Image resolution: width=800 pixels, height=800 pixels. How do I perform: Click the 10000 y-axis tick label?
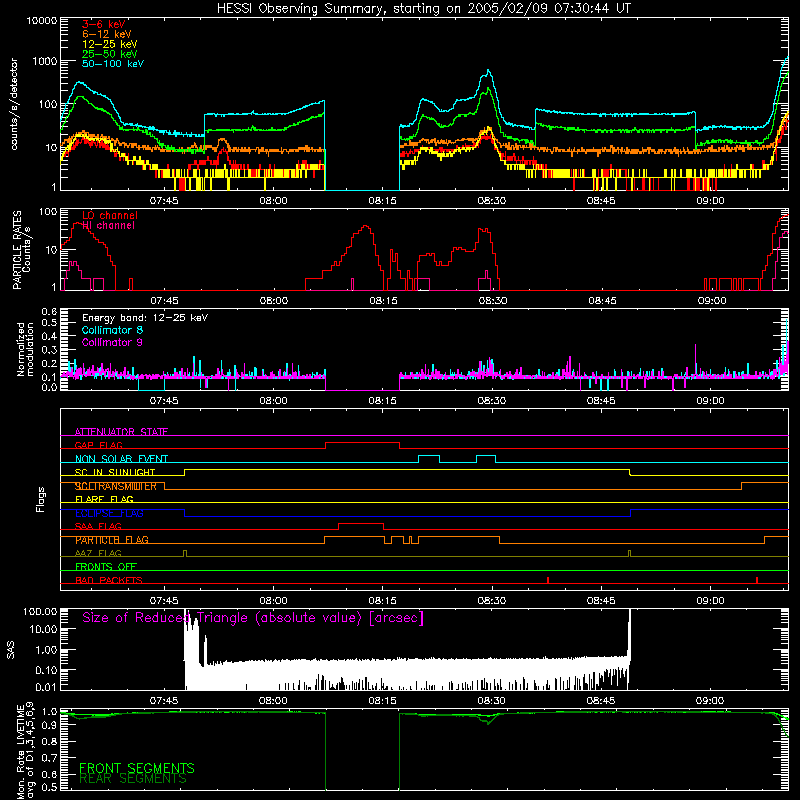coord(42,20)
